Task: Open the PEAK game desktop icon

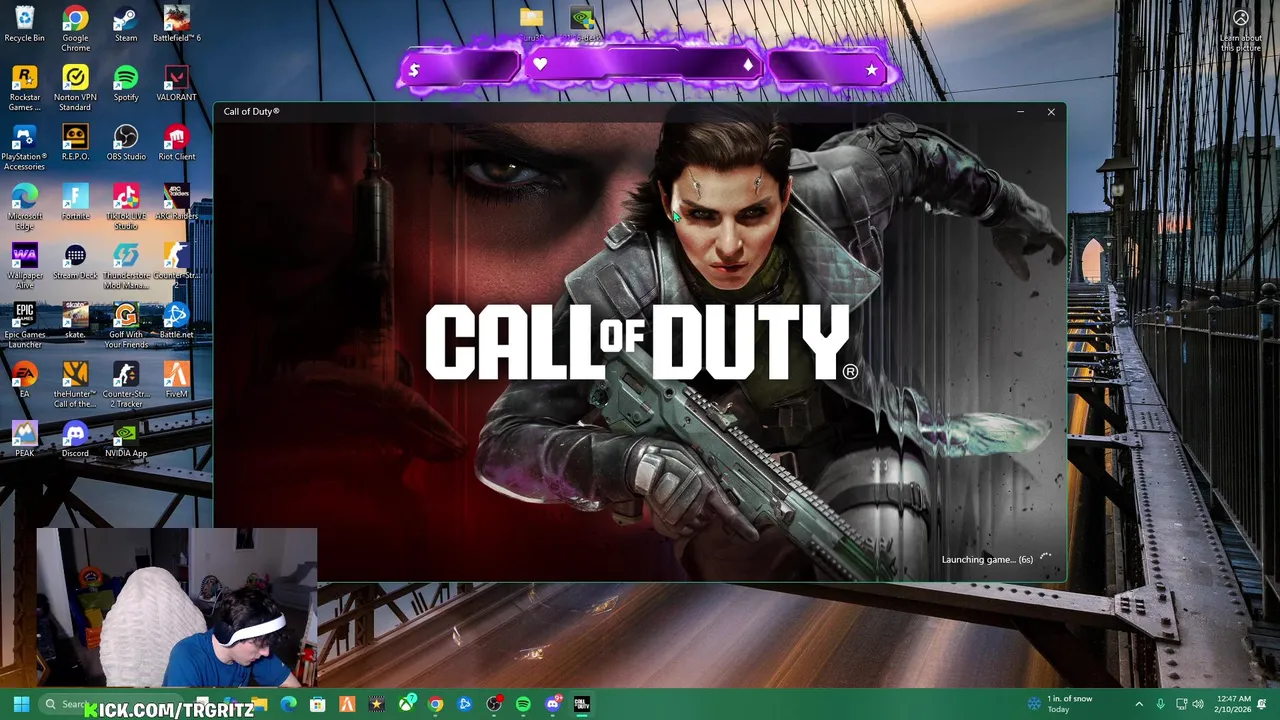Action: pos(25,439)
